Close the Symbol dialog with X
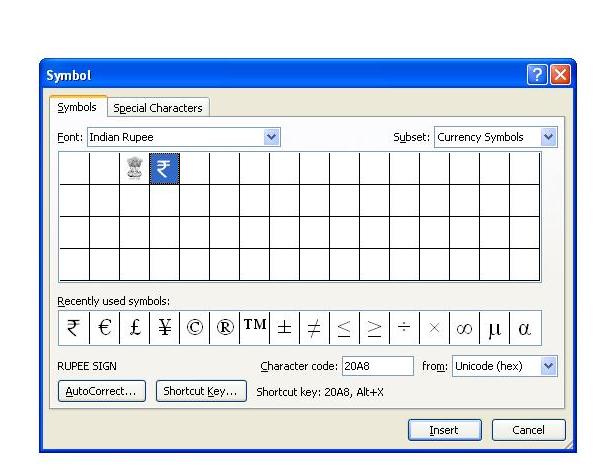615x475 pixels. click(x=560, y=75)
